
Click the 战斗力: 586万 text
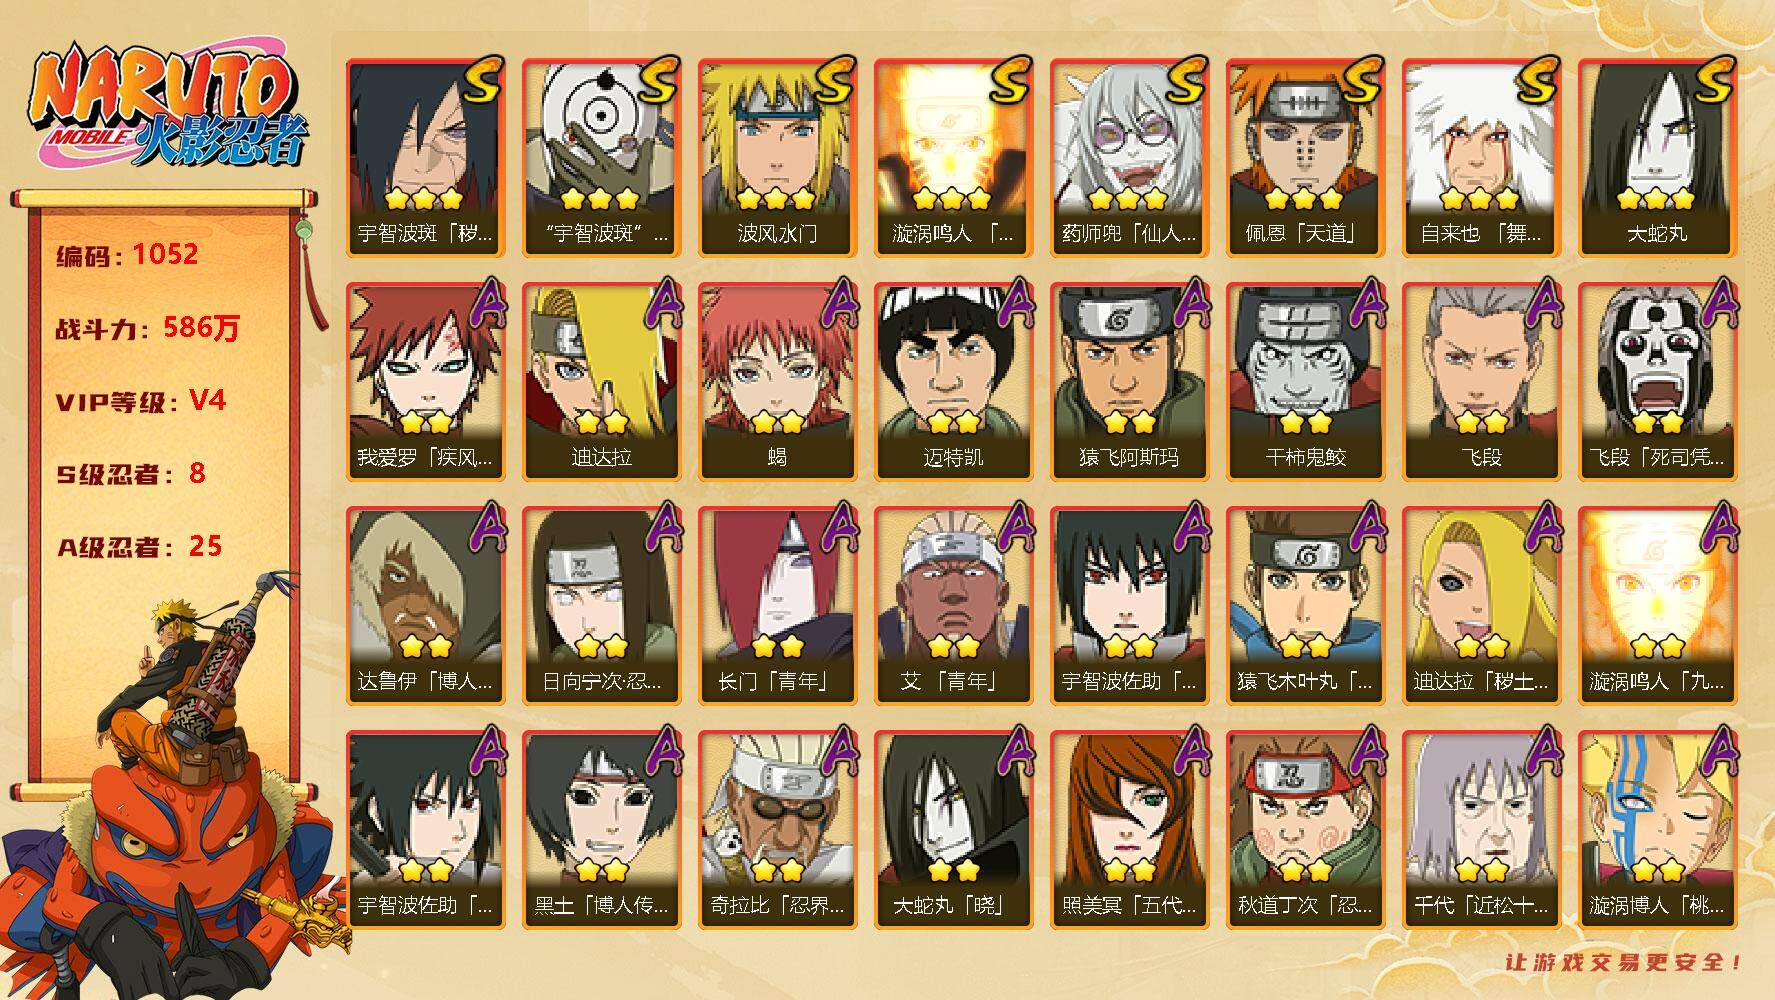click(x=147, y=328)
